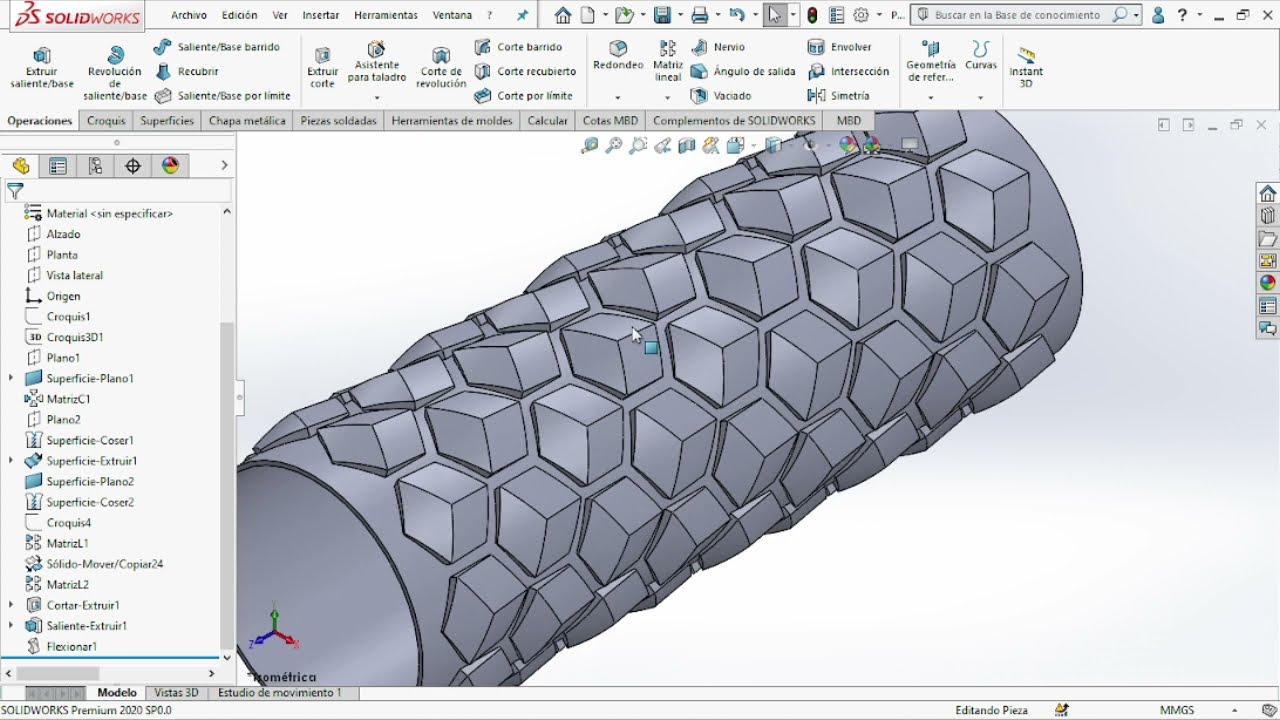Click the Nervio rib tool
Image resolution: width=1280 pixels, height=720 pixels.
pyautogui.click(x=718, y=47)
